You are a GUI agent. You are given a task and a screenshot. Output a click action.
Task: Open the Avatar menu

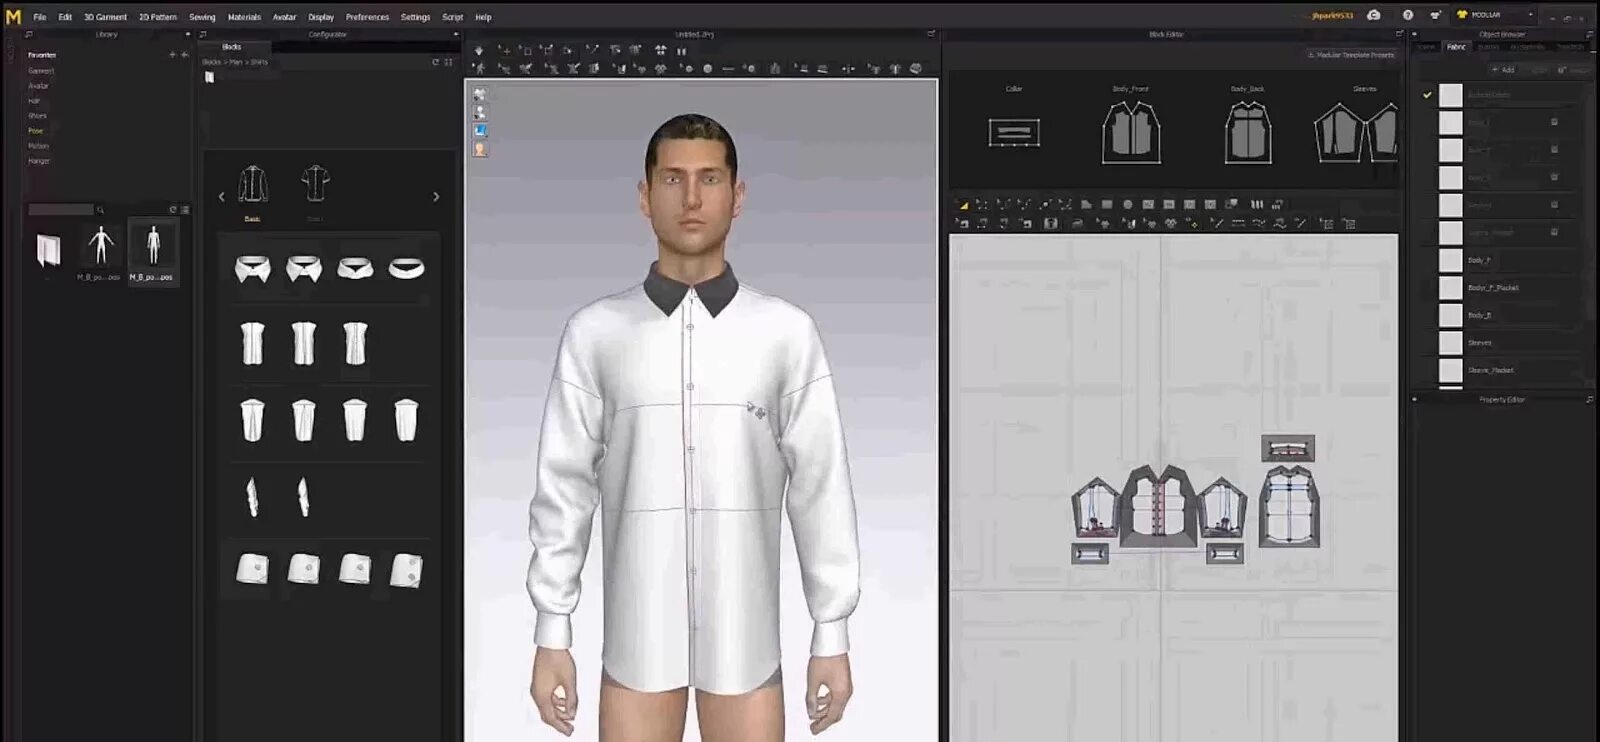285,17
